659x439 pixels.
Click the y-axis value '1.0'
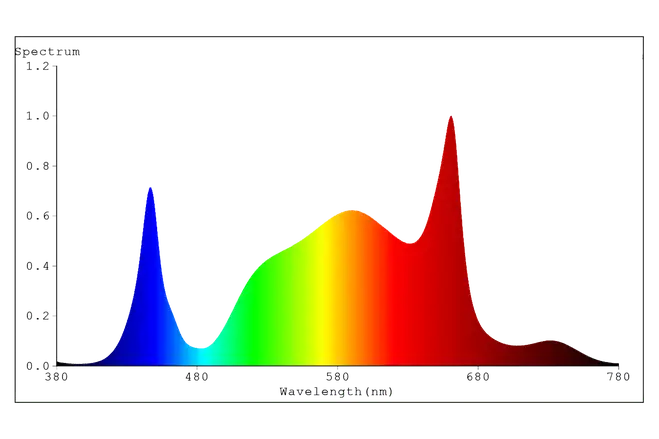click(x=38, y=116)
